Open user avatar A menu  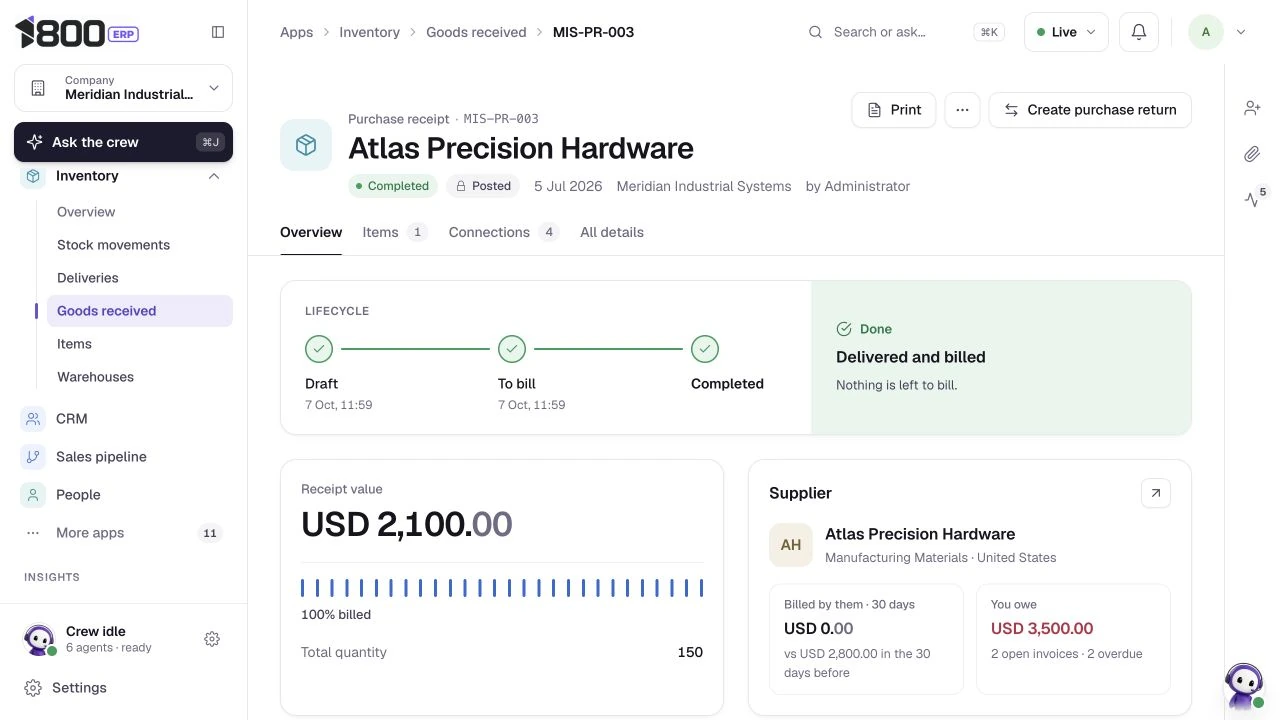[1205, 32]
